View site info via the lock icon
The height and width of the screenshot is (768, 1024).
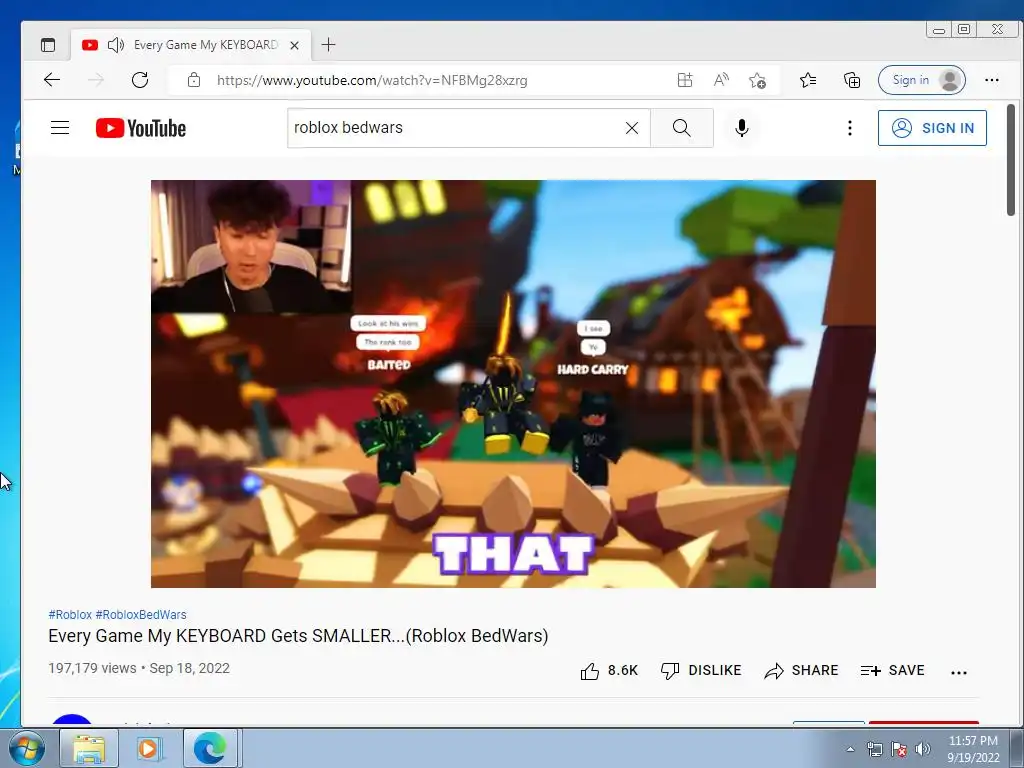pos(194,80)
